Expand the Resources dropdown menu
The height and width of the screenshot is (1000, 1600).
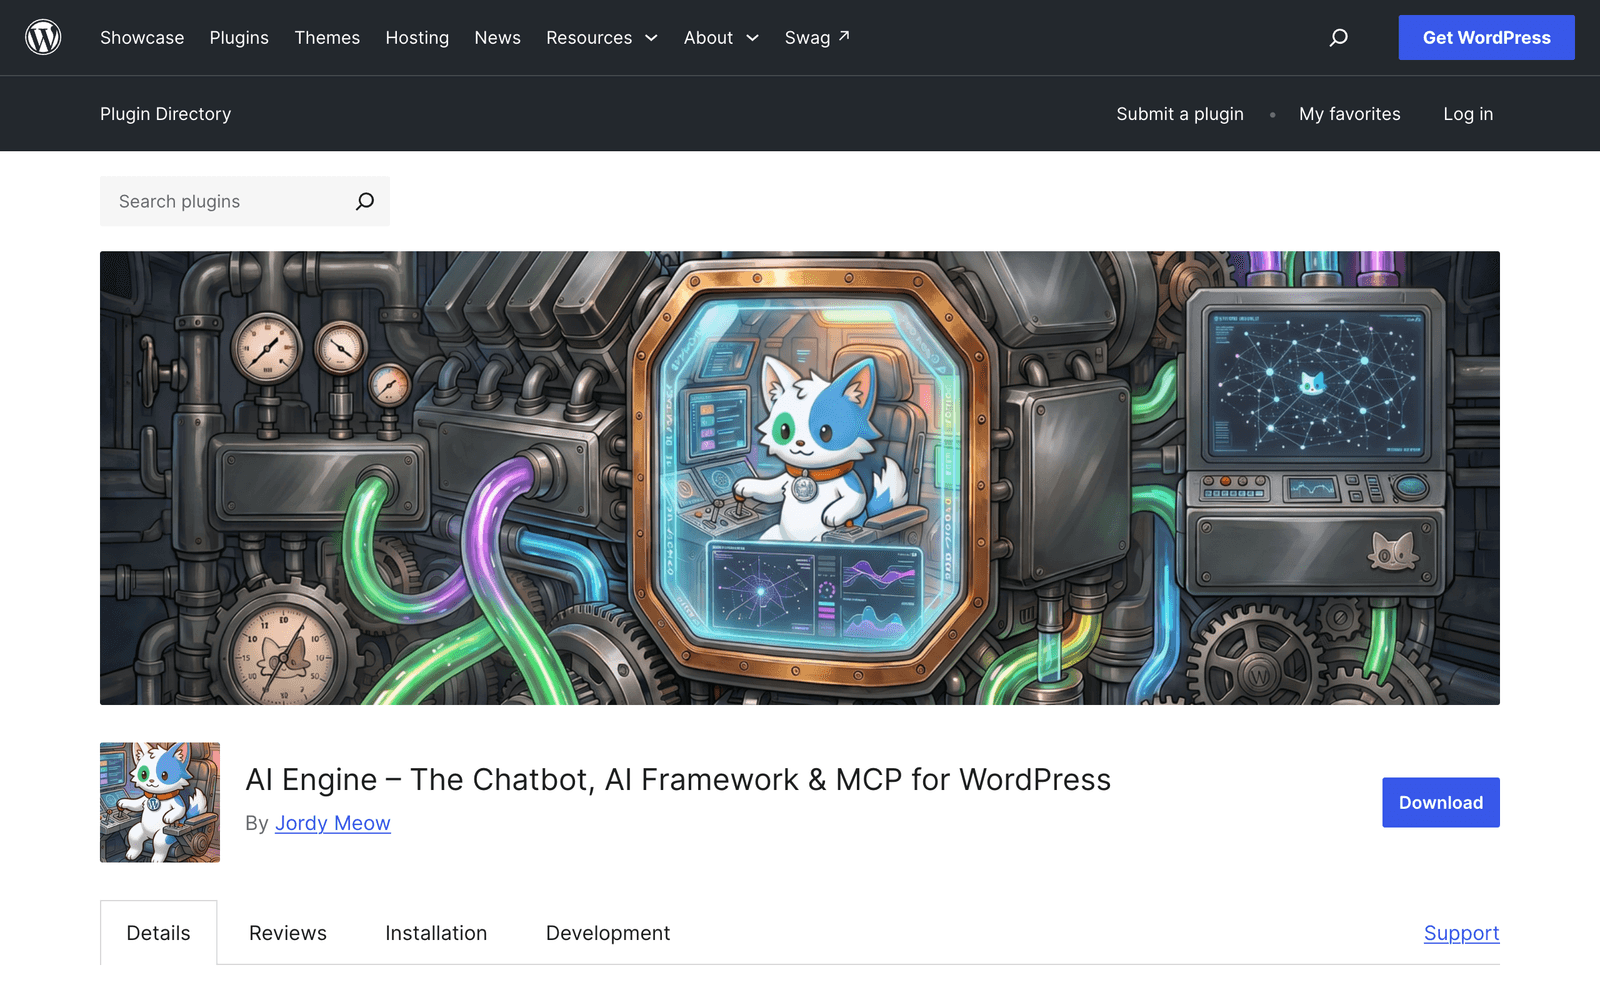pos(601,37)
